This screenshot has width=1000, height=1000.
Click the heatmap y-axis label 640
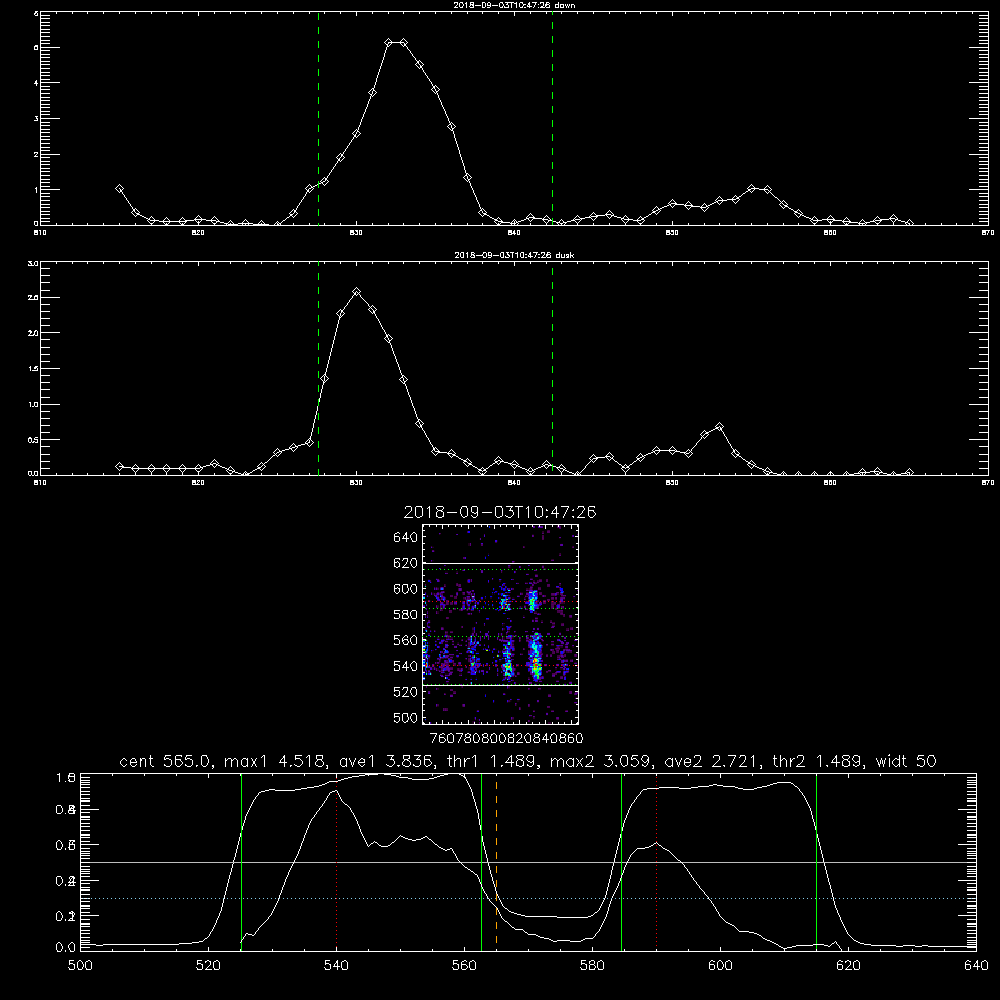(x=406, y=538)
